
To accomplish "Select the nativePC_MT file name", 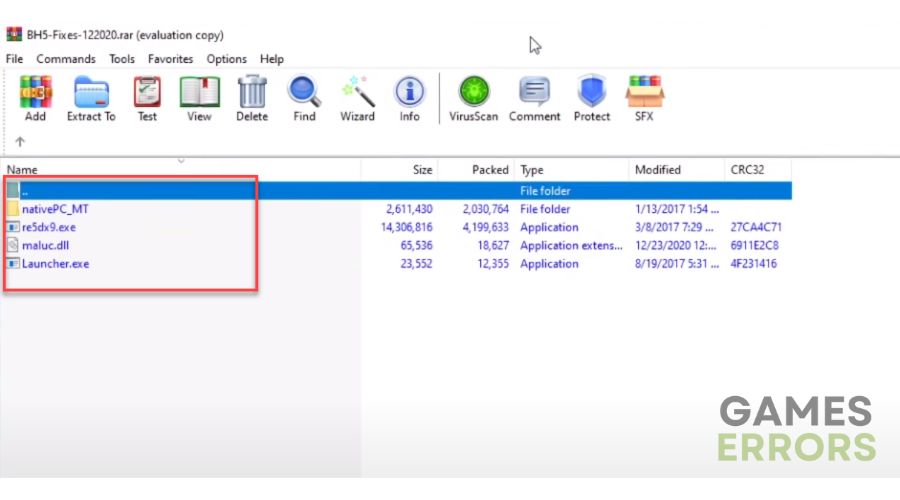I will point(55,209).
